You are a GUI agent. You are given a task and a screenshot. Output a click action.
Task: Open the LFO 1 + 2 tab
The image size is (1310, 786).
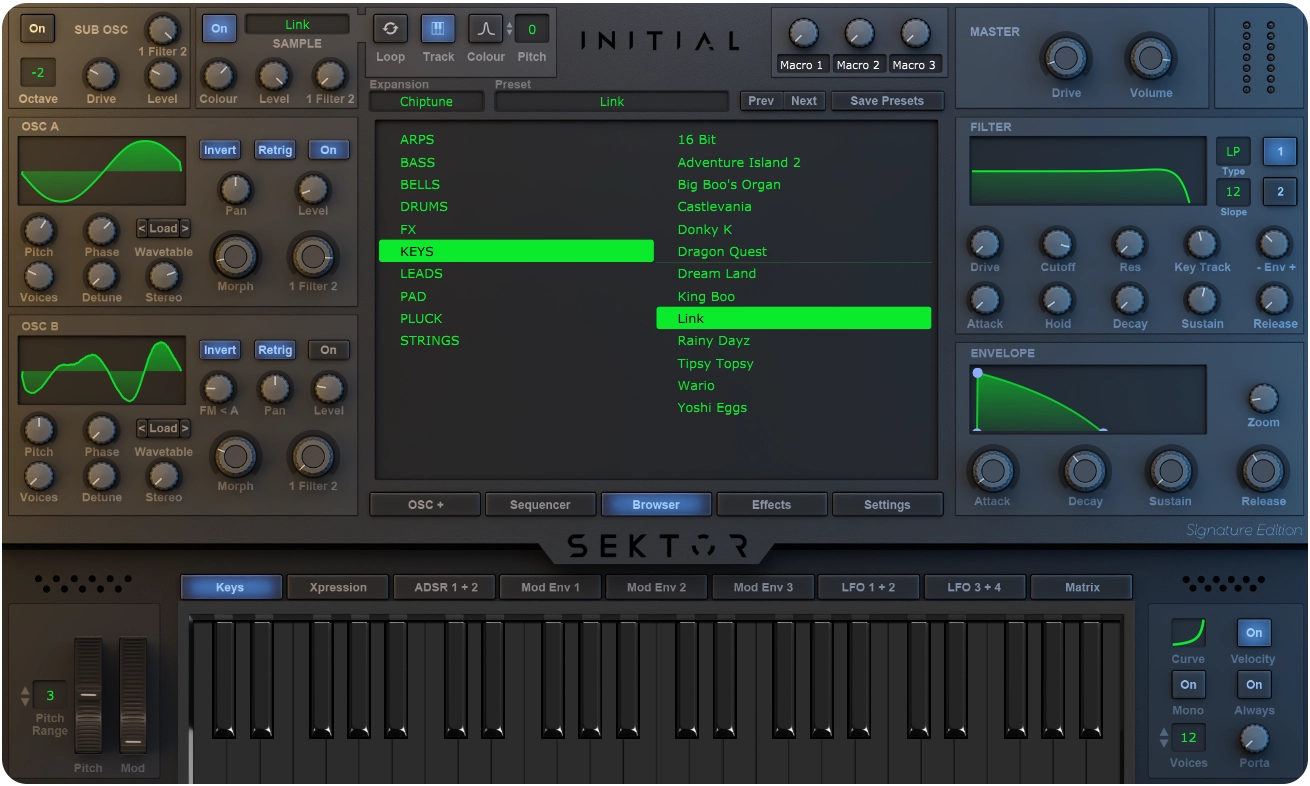(868, 587)
